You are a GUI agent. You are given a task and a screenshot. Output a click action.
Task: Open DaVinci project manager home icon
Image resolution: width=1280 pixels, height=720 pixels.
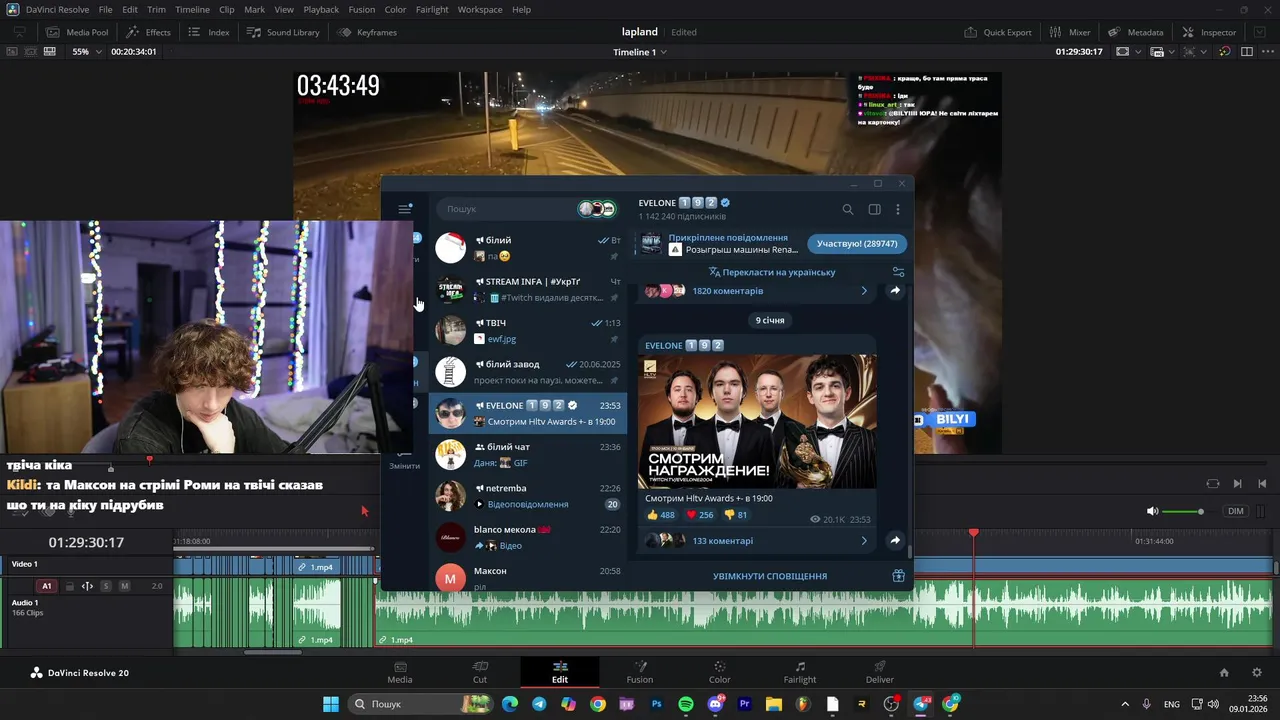(1224, 673)
